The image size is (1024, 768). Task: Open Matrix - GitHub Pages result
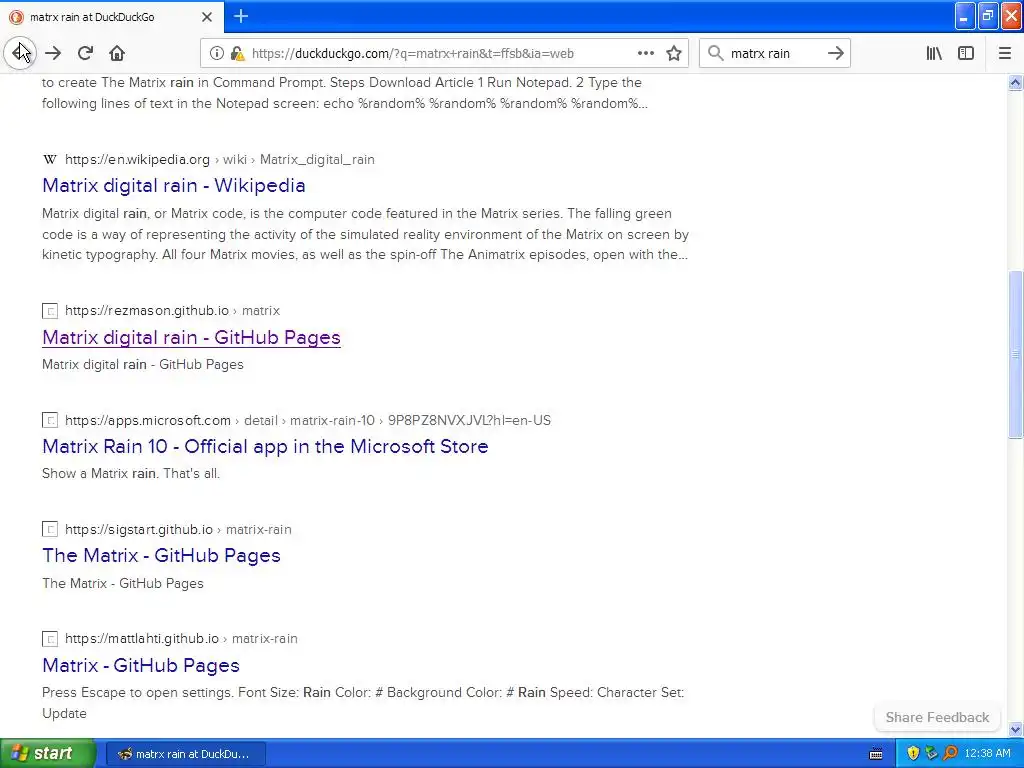141,665
